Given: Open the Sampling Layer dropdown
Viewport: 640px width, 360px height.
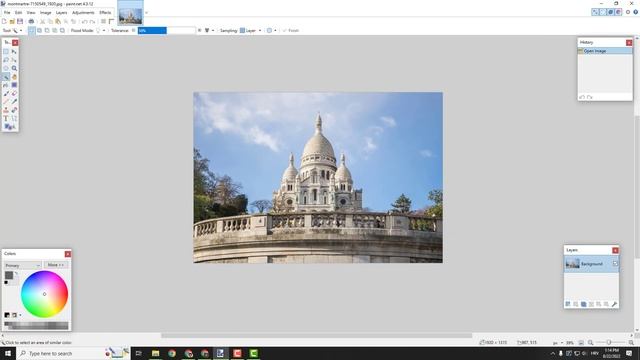Looking at the screenshot, I should coord(251,31).
